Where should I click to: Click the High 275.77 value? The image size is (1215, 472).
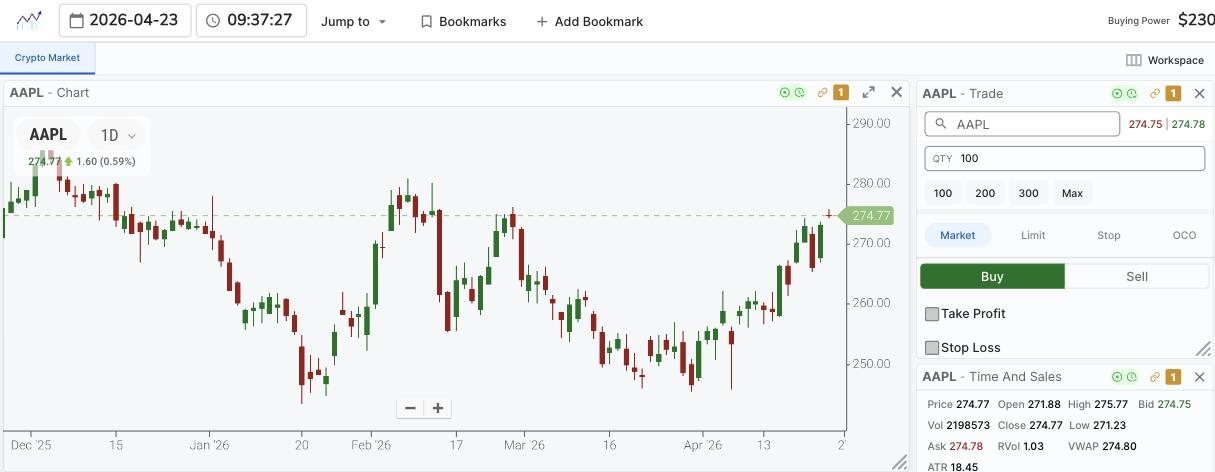click(1111, 404)
